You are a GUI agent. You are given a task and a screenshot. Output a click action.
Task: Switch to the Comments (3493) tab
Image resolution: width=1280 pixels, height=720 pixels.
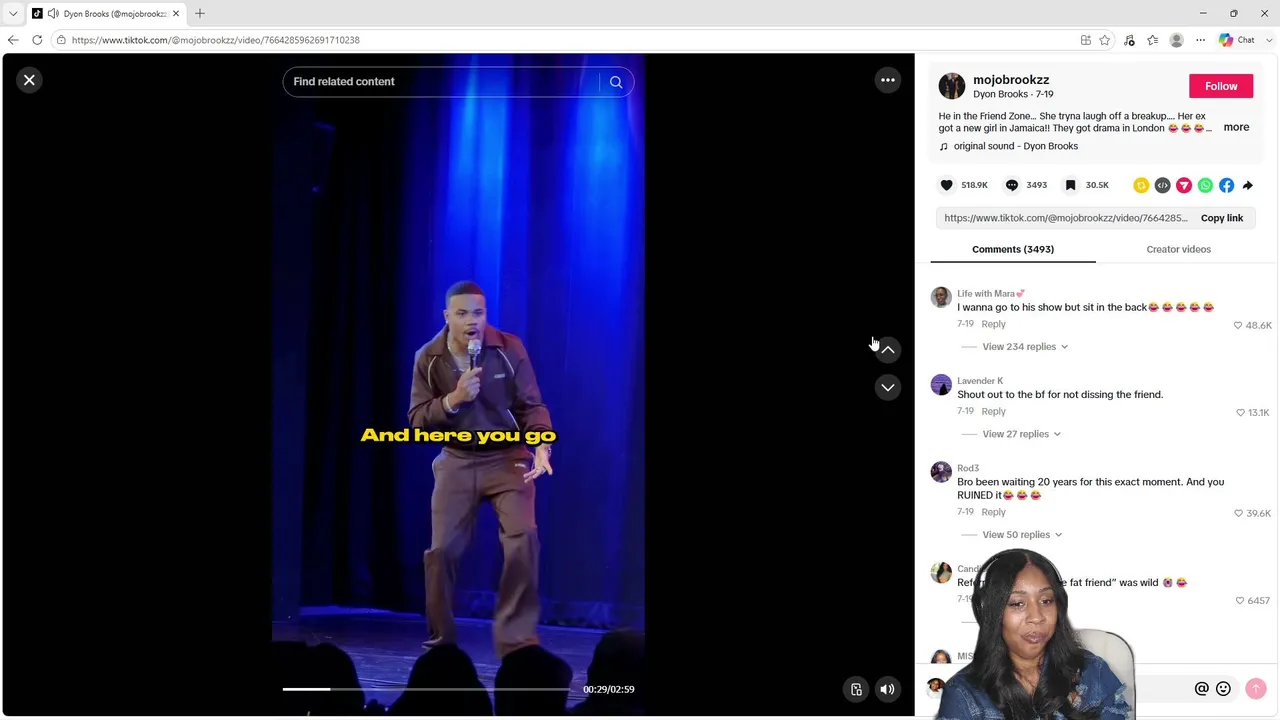1013,249
